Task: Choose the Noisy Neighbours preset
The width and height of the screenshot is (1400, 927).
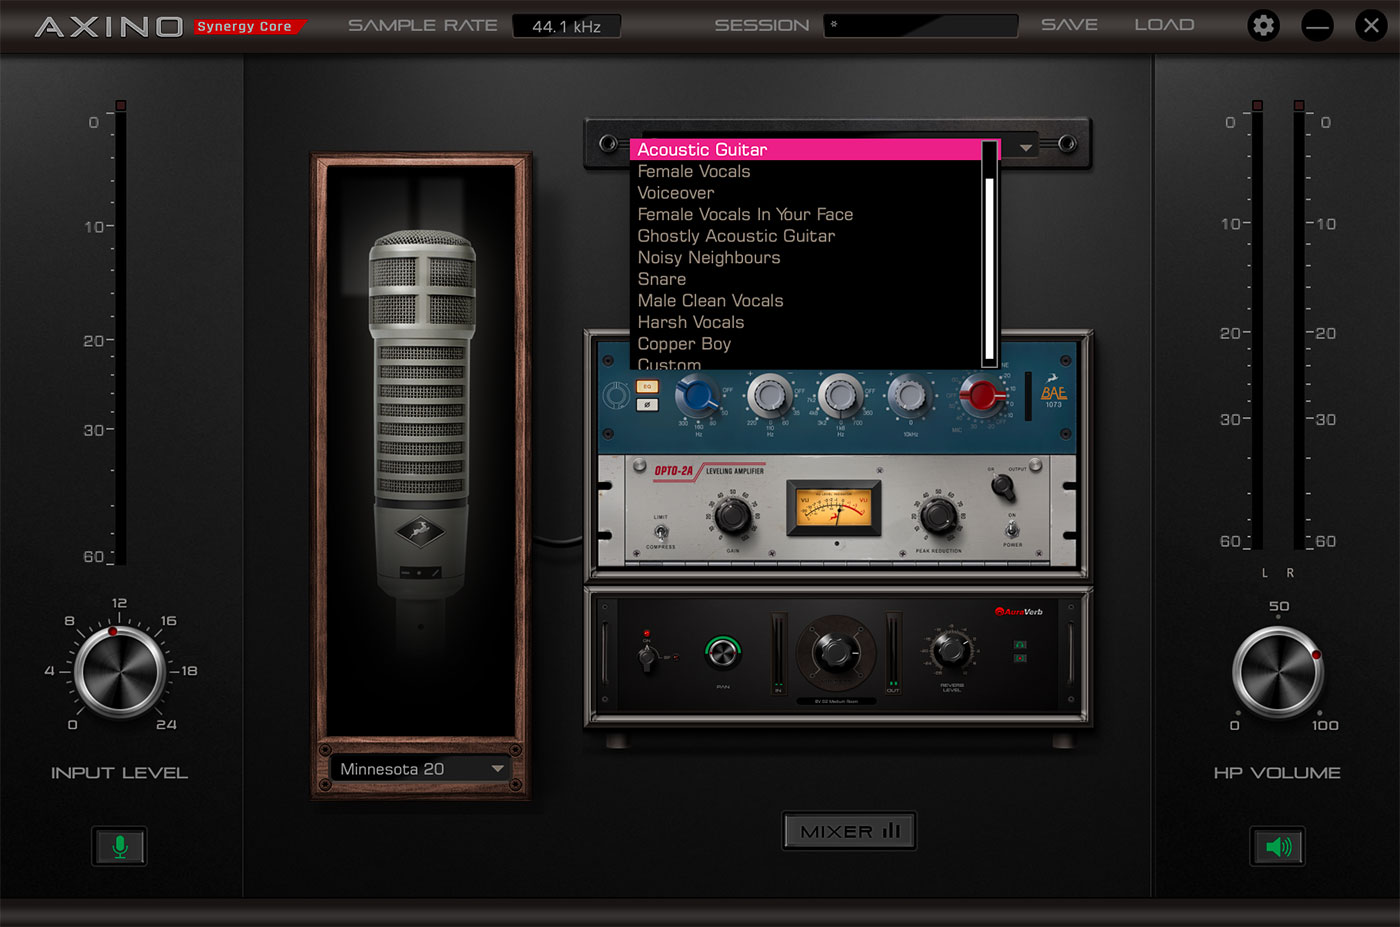Action: 709,257
